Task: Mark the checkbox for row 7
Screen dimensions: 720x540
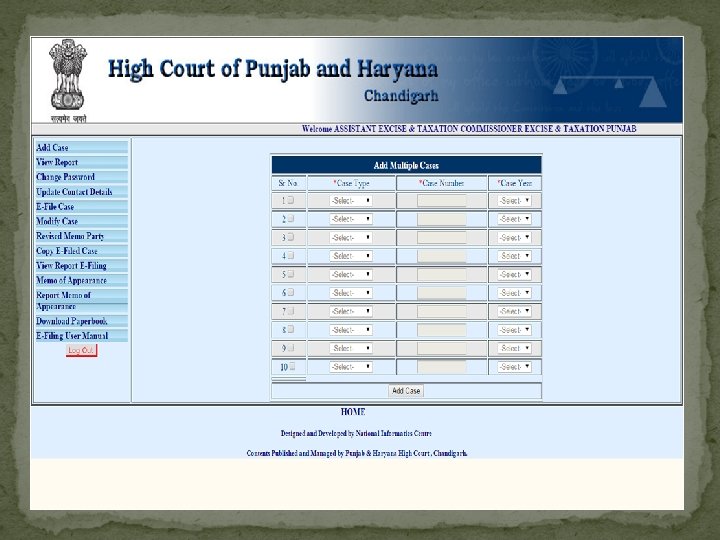Action: click(x=291, y=311)
